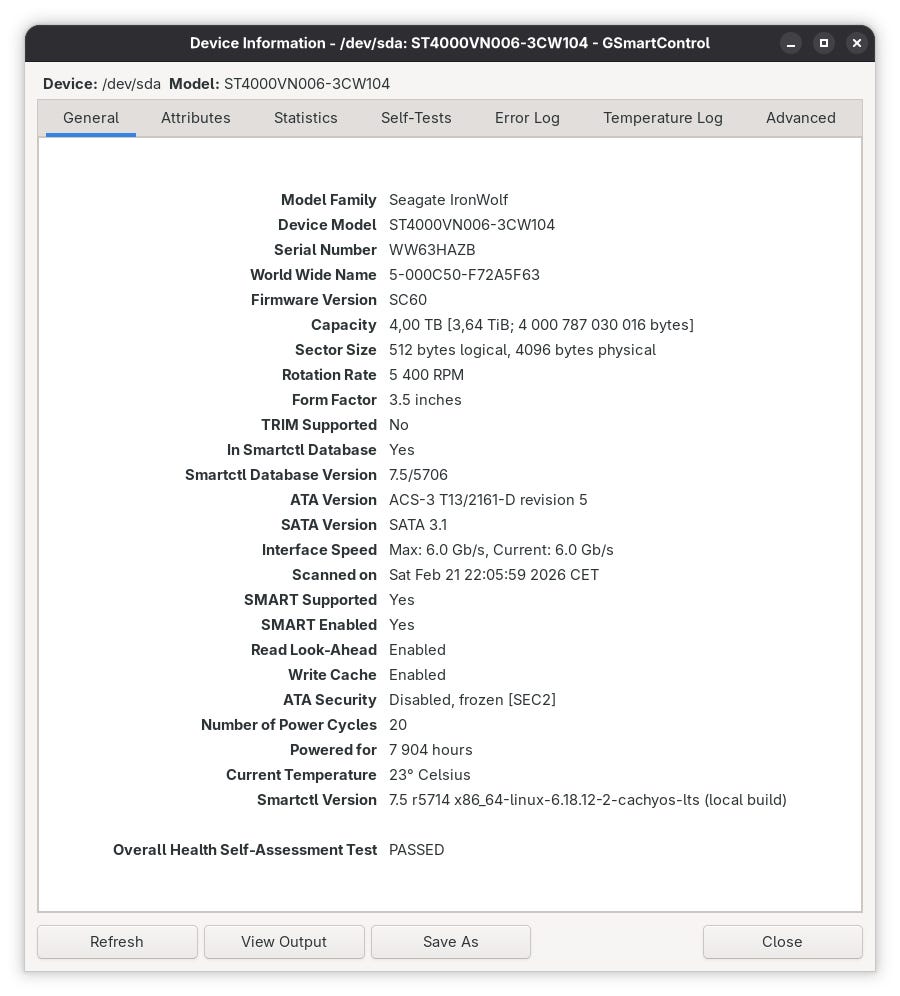900x996 pixels.
Task: Show the Error Log tab
Action: click(x=527, y=118)
